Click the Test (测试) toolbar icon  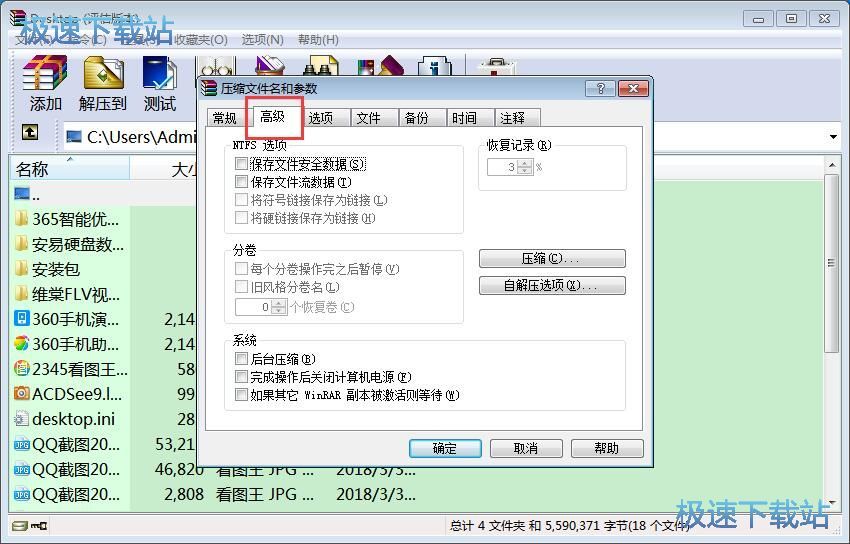click(159, 83)
